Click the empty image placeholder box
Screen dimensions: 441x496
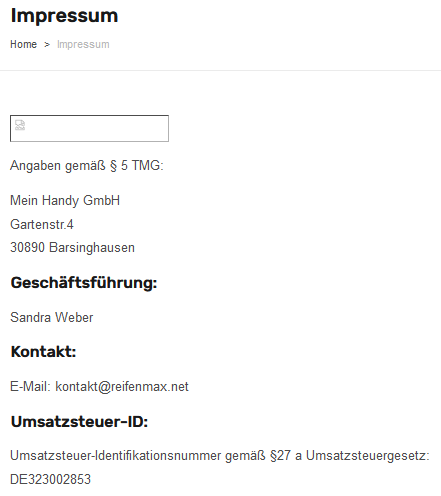tap(89, 128)
